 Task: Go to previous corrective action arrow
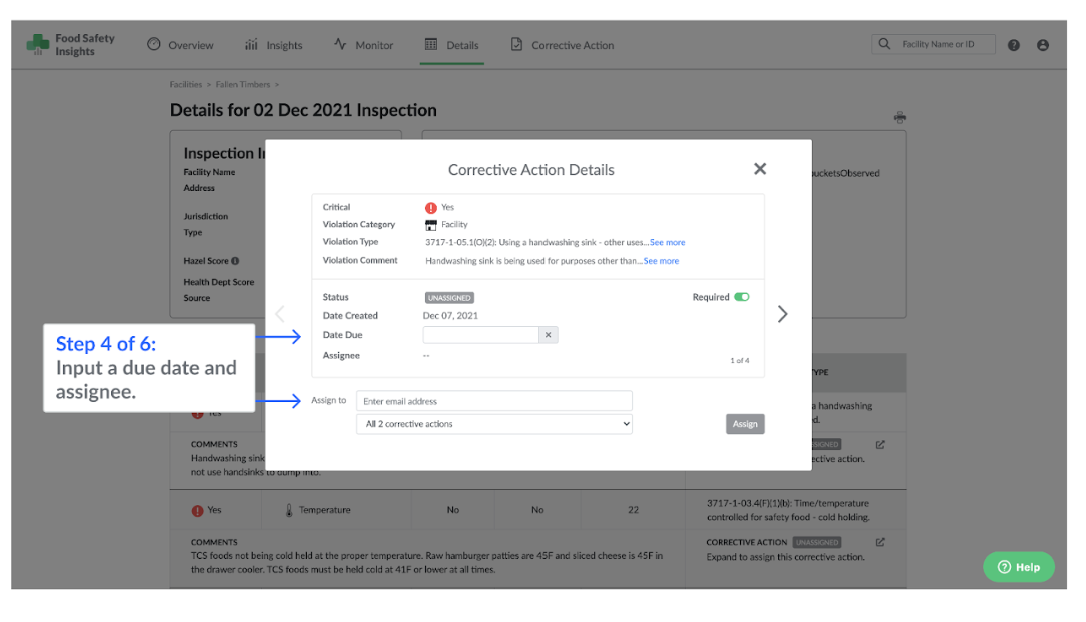click(x=279, y=314)
